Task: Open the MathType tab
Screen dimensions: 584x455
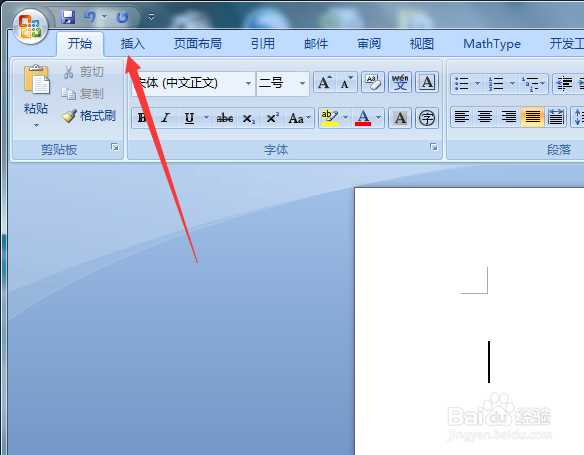Action: pos(492,44)
